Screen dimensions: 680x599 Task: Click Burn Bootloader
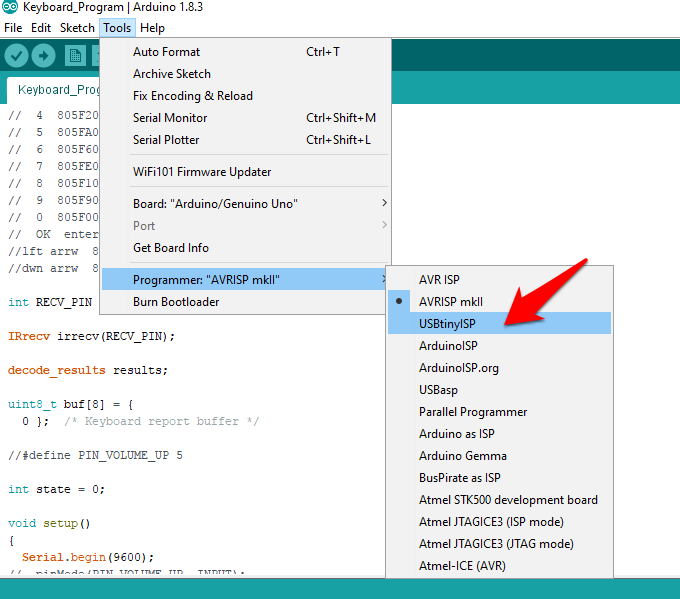(x=244, y=302)
